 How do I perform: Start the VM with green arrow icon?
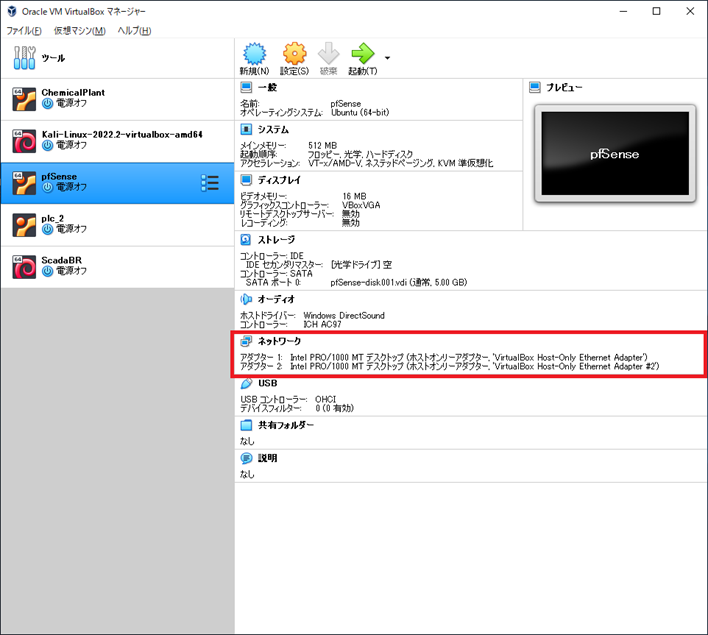[x=363, y=54]
